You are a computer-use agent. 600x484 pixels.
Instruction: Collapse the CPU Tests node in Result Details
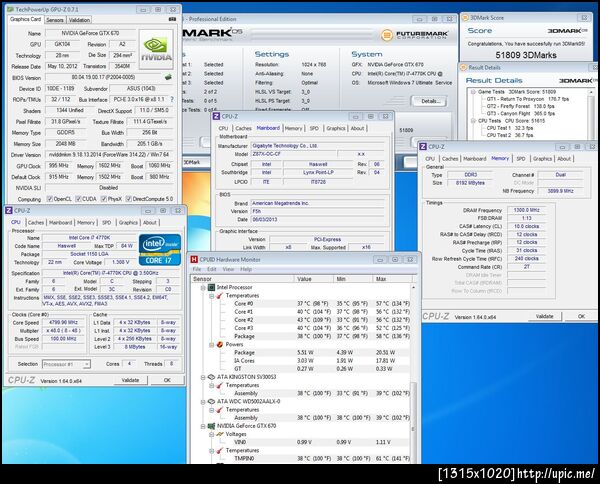click(473, 121)
